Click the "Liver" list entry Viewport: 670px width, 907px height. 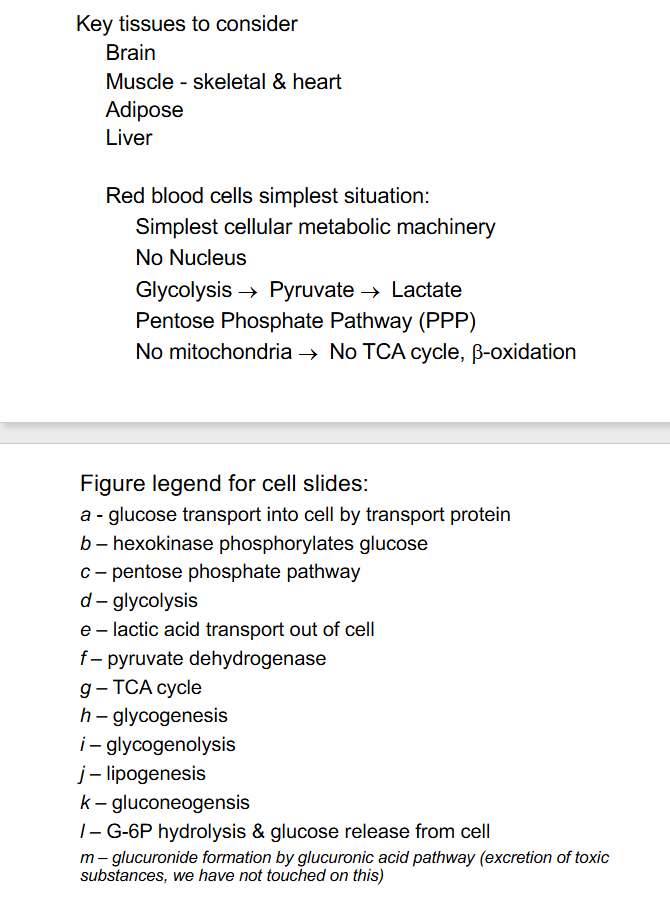[129, 138]
